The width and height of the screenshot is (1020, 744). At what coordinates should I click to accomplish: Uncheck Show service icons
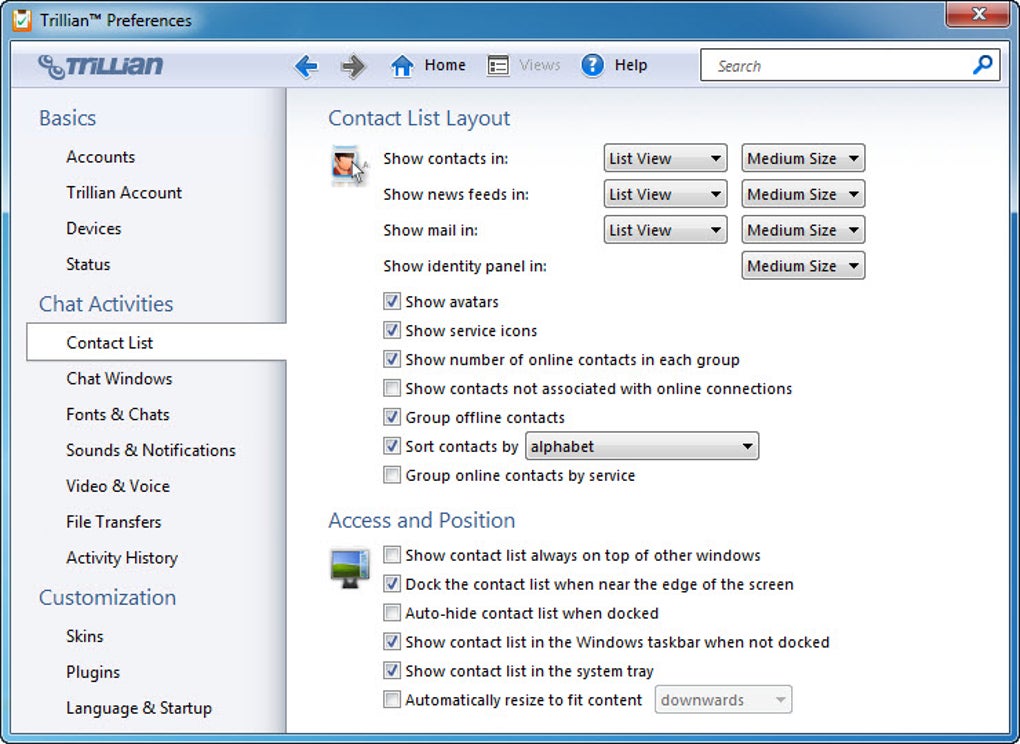[392, 330]
